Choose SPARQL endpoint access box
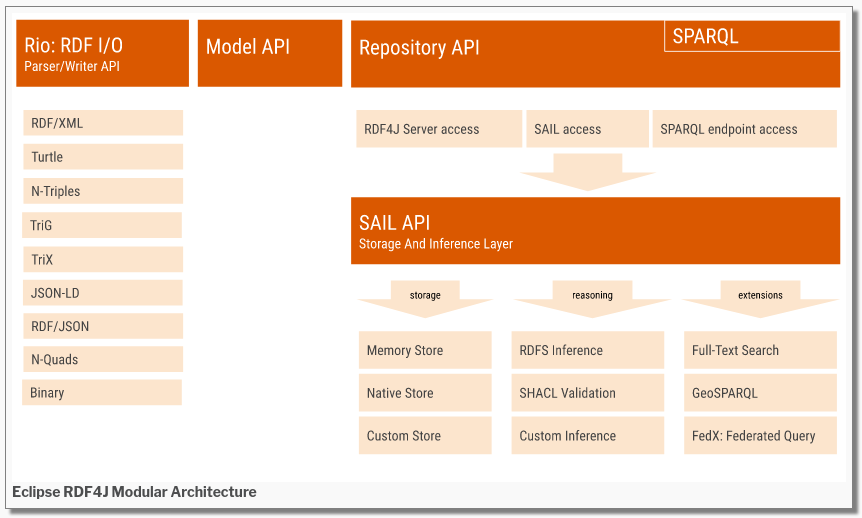This screenshot has width=862, height=518. pos(745,129)
